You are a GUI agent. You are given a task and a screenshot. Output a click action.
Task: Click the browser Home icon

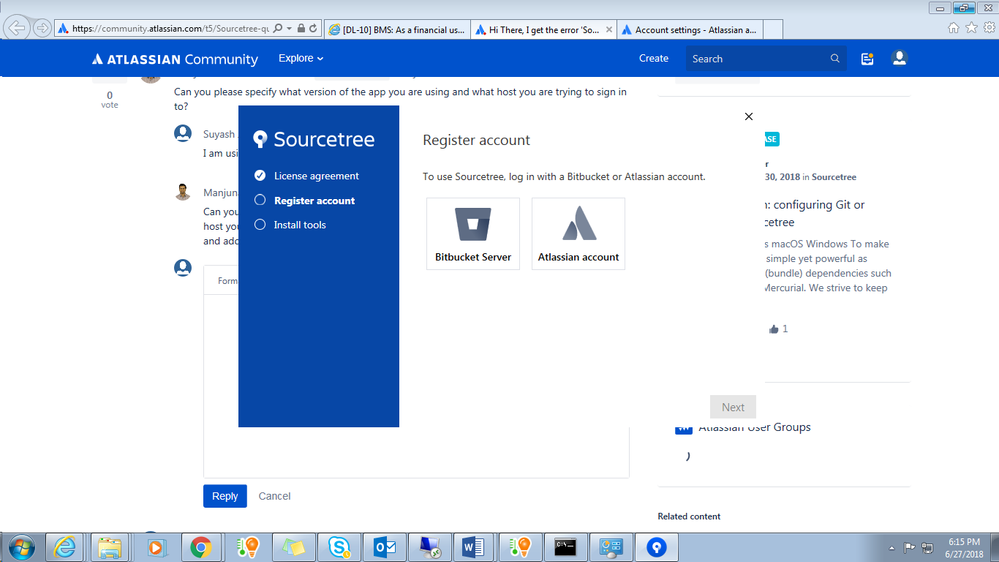click(x=953, y=27)
